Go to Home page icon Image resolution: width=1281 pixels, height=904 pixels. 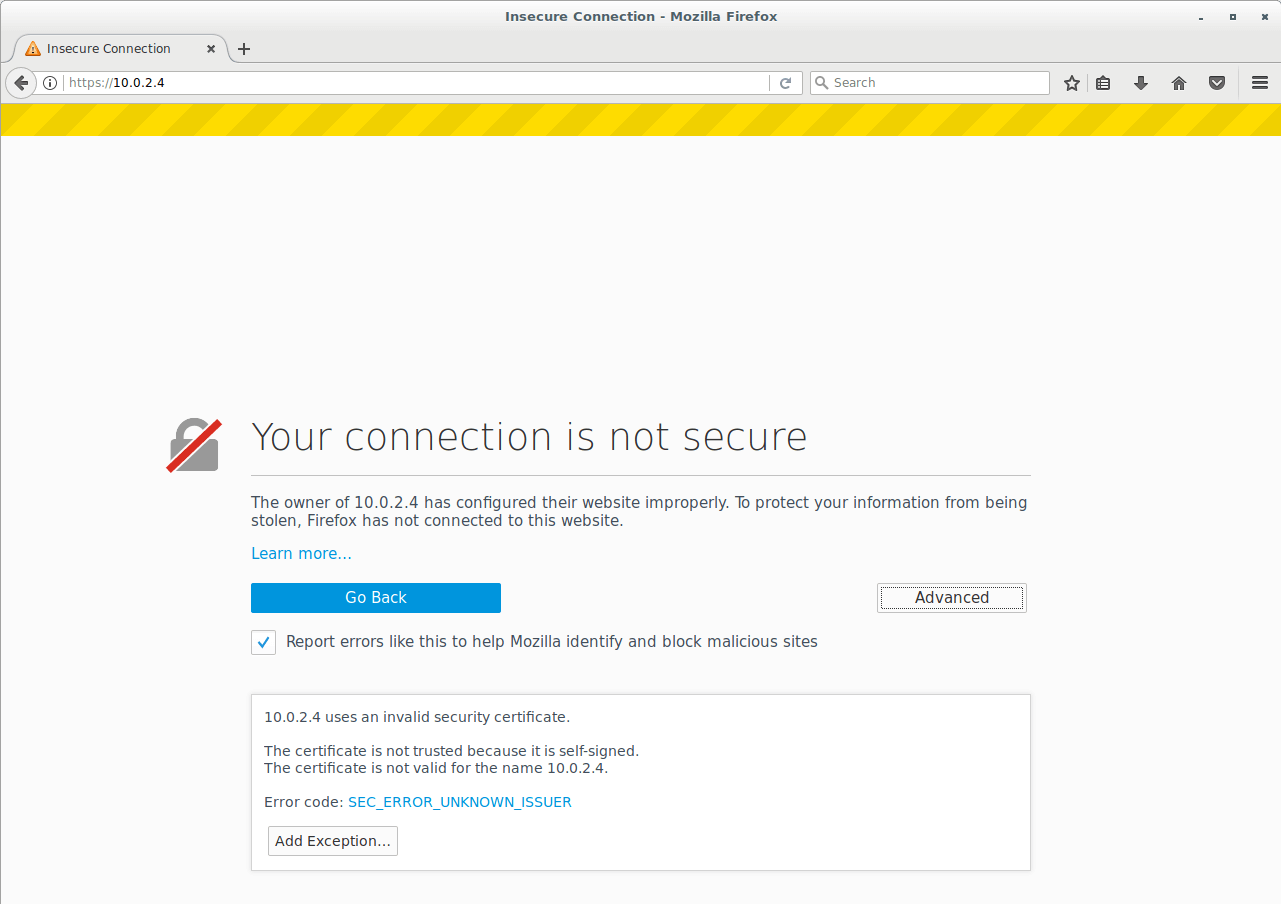1179,83
